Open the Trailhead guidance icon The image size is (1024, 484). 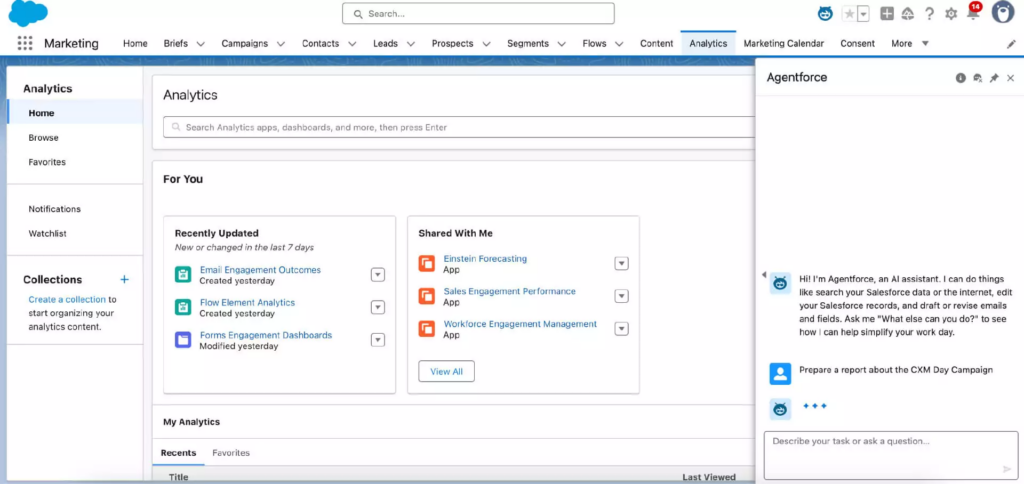point(908,14)
